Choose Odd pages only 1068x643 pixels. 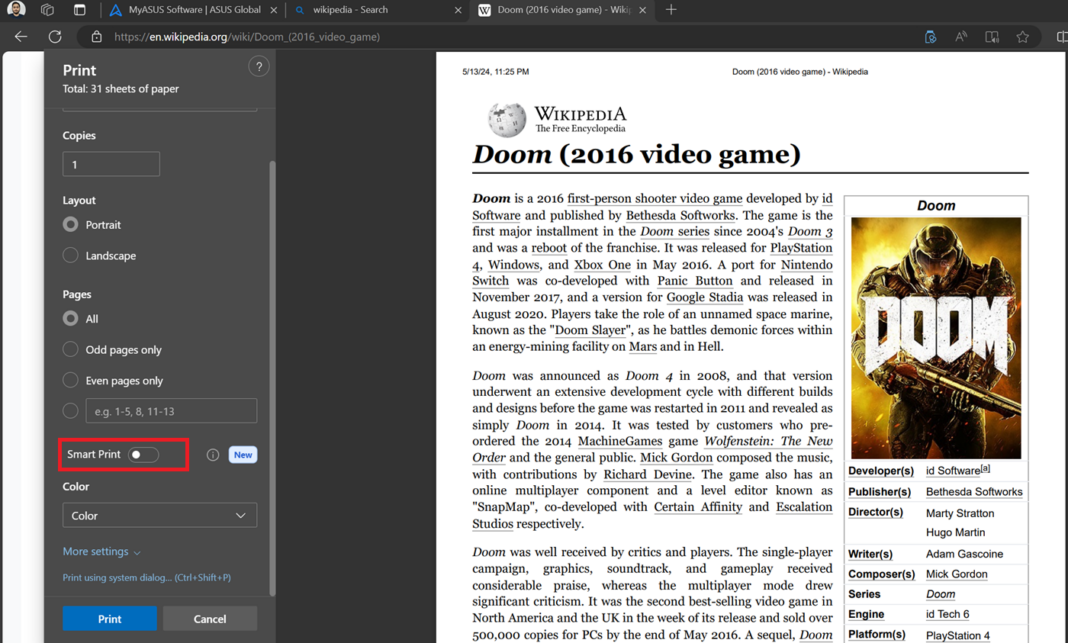[x=70, y=349]
